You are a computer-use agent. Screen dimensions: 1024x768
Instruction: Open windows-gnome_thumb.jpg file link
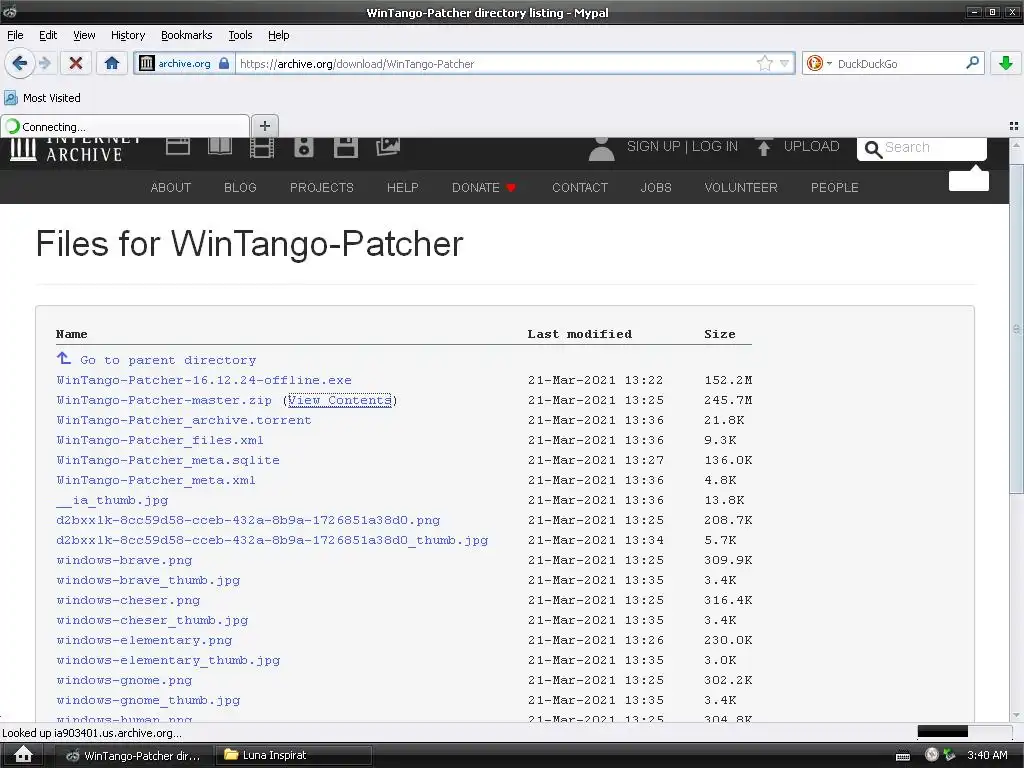click(148, 700)
